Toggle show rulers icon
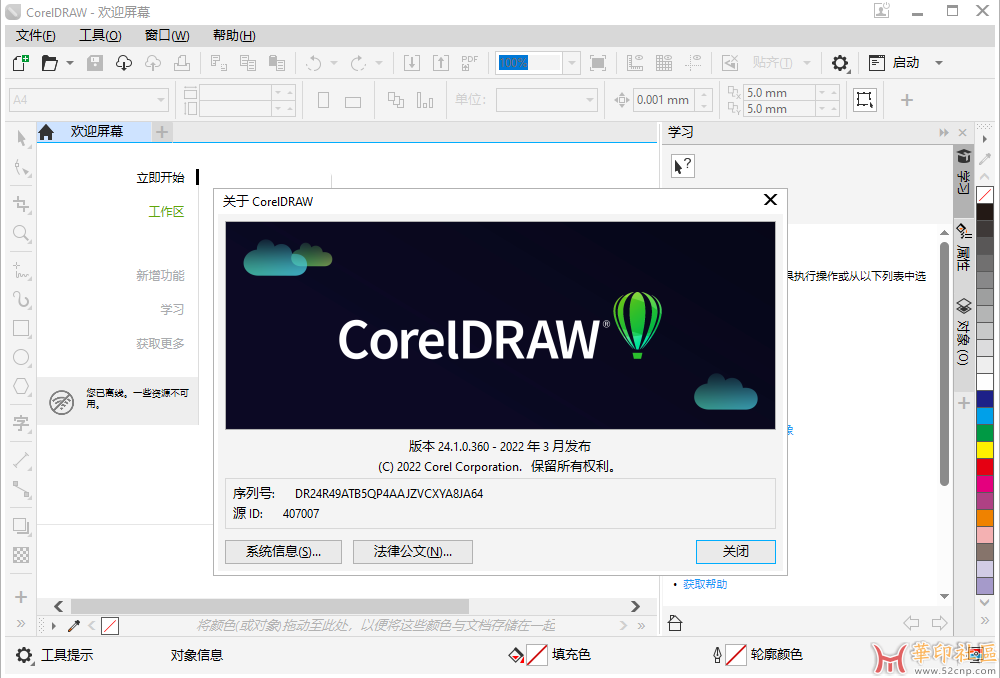Image resolution: width=1000 pixels, height=678 pixels. pyautogui.click(x=635, y=63)
